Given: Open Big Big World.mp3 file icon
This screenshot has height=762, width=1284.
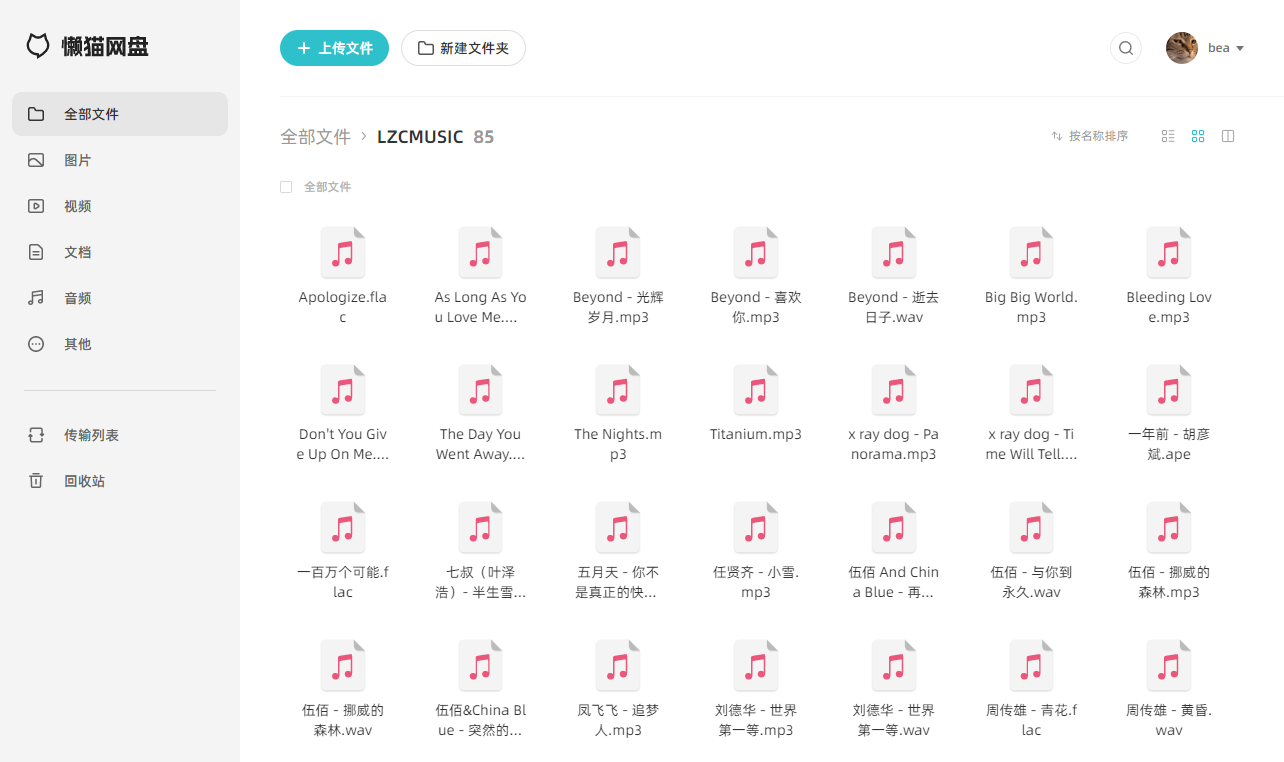Looking at the screenshot, I should [1031, 252].
